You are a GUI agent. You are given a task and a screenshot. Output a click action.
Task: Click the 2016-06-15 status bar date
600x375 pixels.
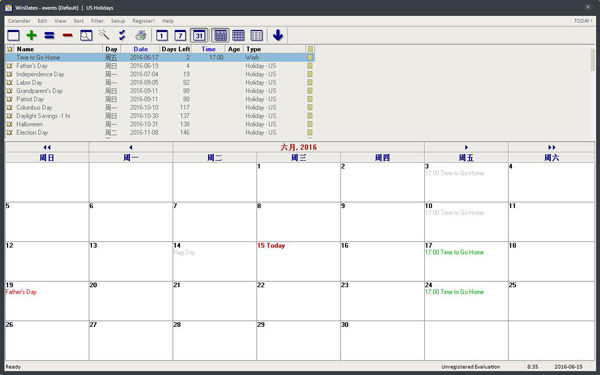pyautogui.click(x=568, y=367)
